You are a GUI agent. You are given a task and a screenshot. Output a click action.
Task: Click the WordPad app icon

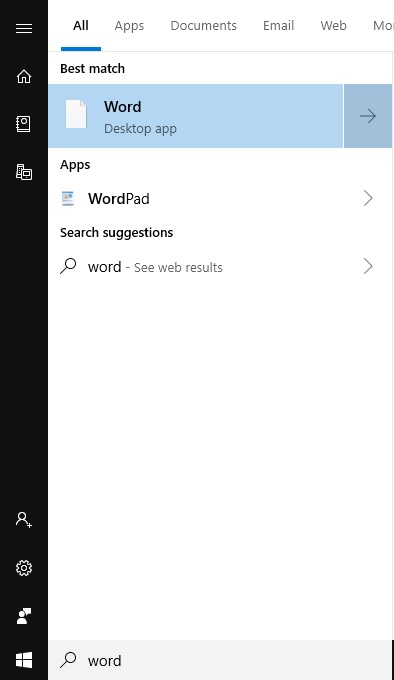(68, 198)
